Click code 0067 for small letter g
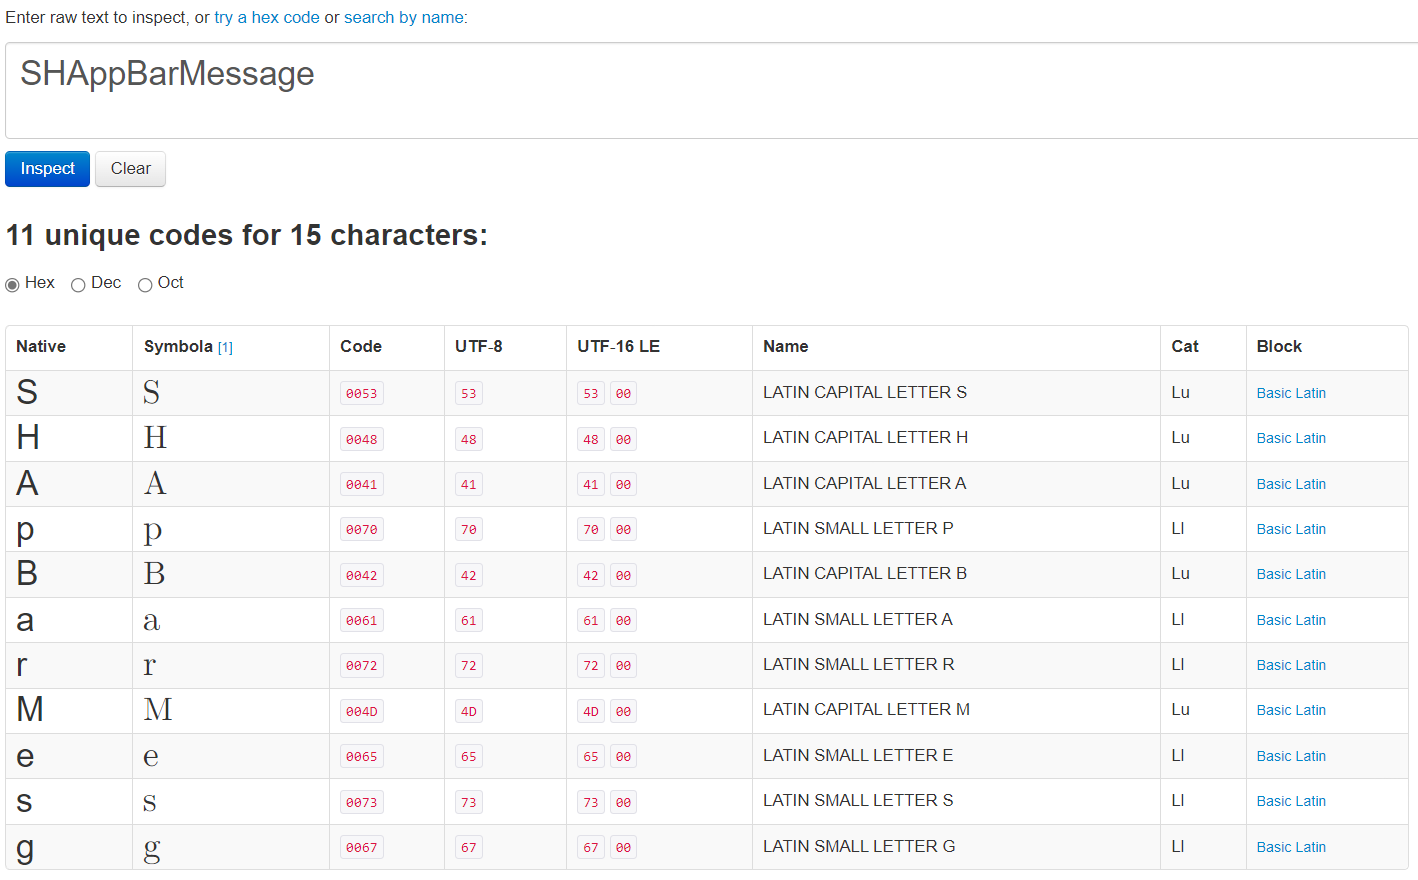This screenshot has width=1418, height=880. point(361,847)
